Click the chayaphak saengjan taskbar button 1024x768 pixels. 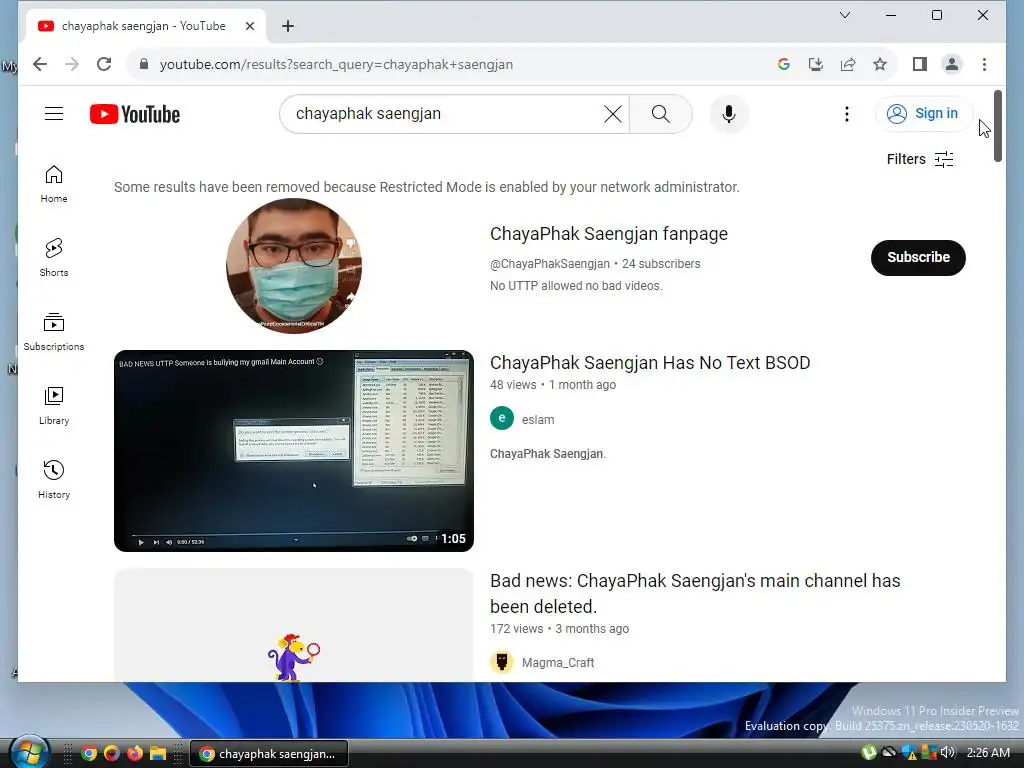pos(269,754)
